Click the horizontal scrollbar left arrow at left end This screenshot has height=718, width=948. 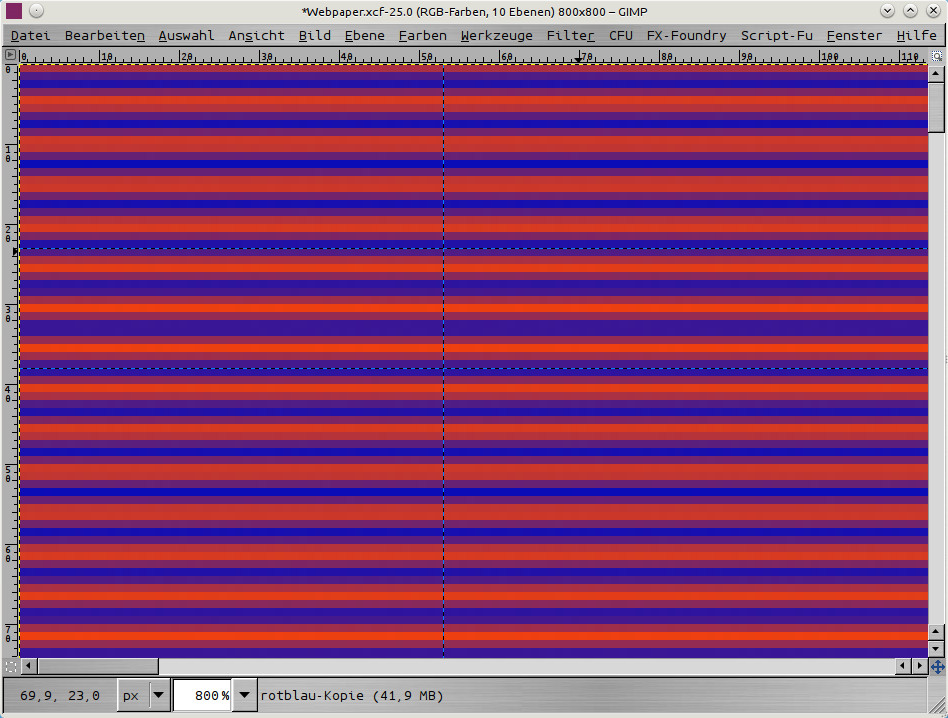pyautogui.click(x=27, y=666)
